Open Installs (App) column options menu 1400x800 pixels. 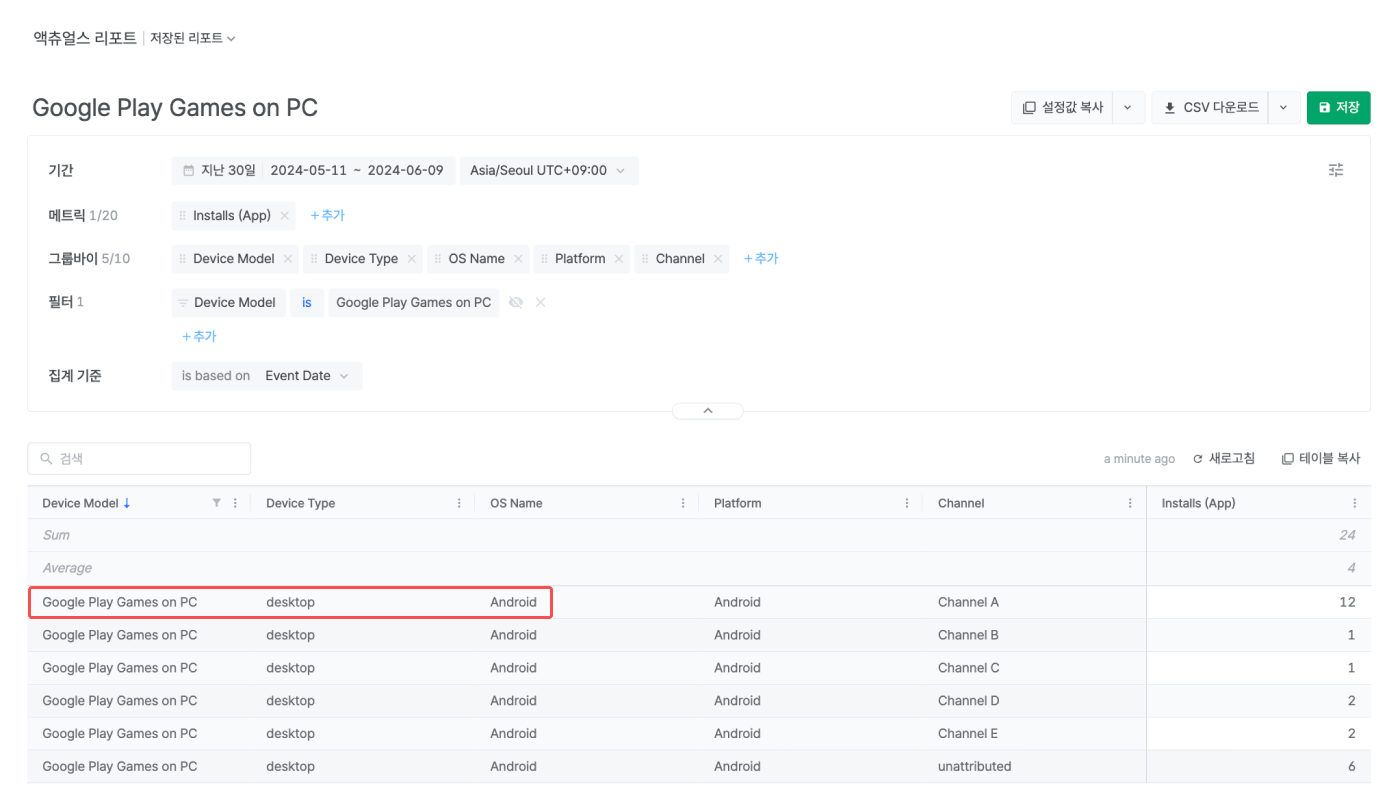(1355, 503)
